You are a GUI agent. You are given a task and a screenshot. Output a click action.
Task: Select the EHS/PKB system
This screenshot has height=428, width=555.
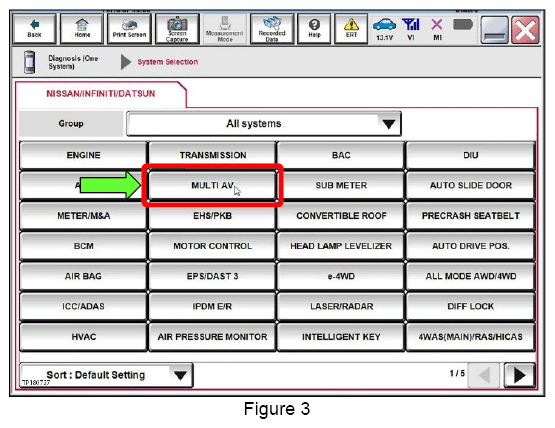coord(212,216)
